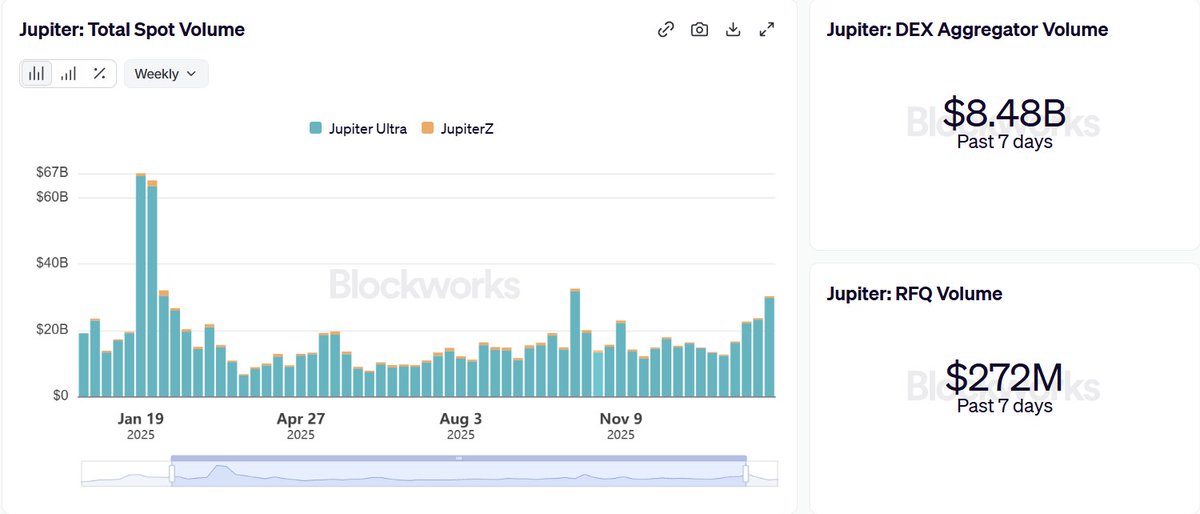Click the $40B axis label

click(x=50, y=263)
